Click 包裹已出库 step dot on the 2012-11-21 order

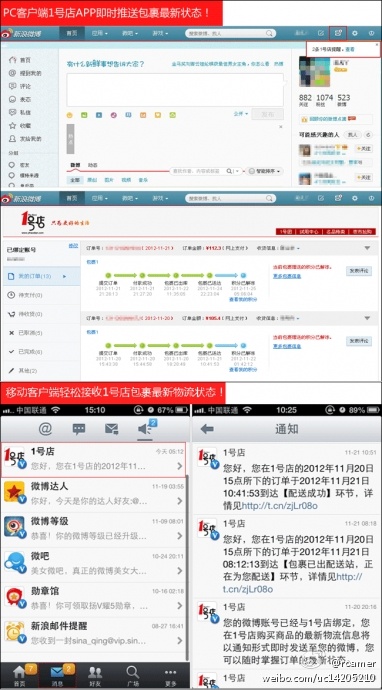coord(176,275)
